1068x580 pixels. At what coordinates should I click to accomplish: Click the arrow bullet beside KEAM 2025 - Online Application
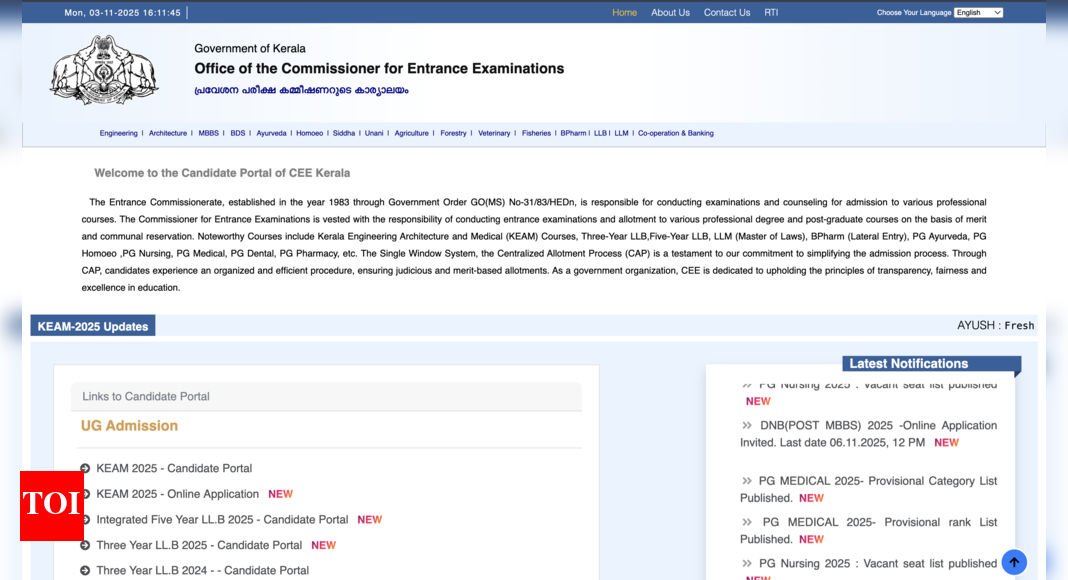(x=85, y=494)
